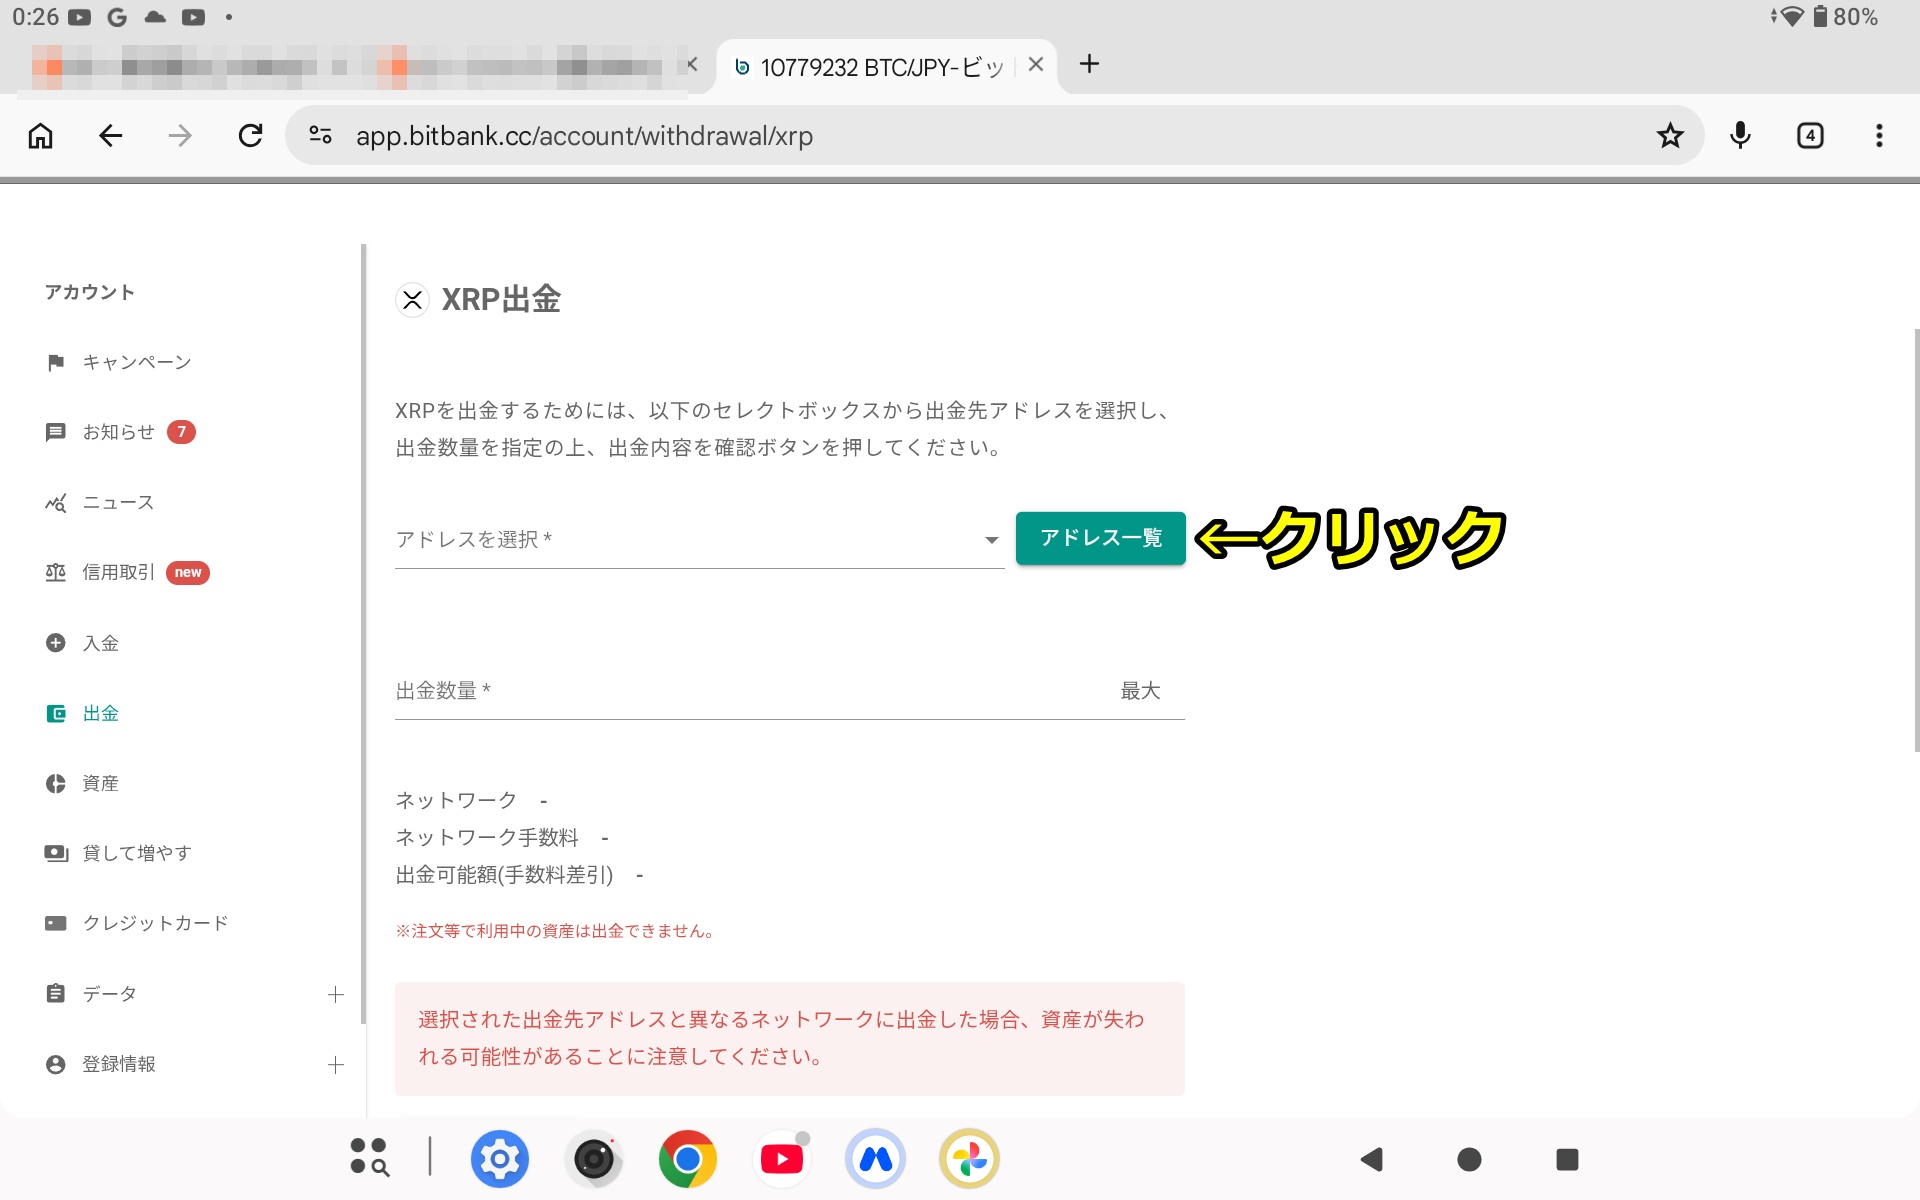The width and height of the screenshot is (1920, 1200).
Task: Launch Google Photos from the taskbar
Action: pos(969,1159)
